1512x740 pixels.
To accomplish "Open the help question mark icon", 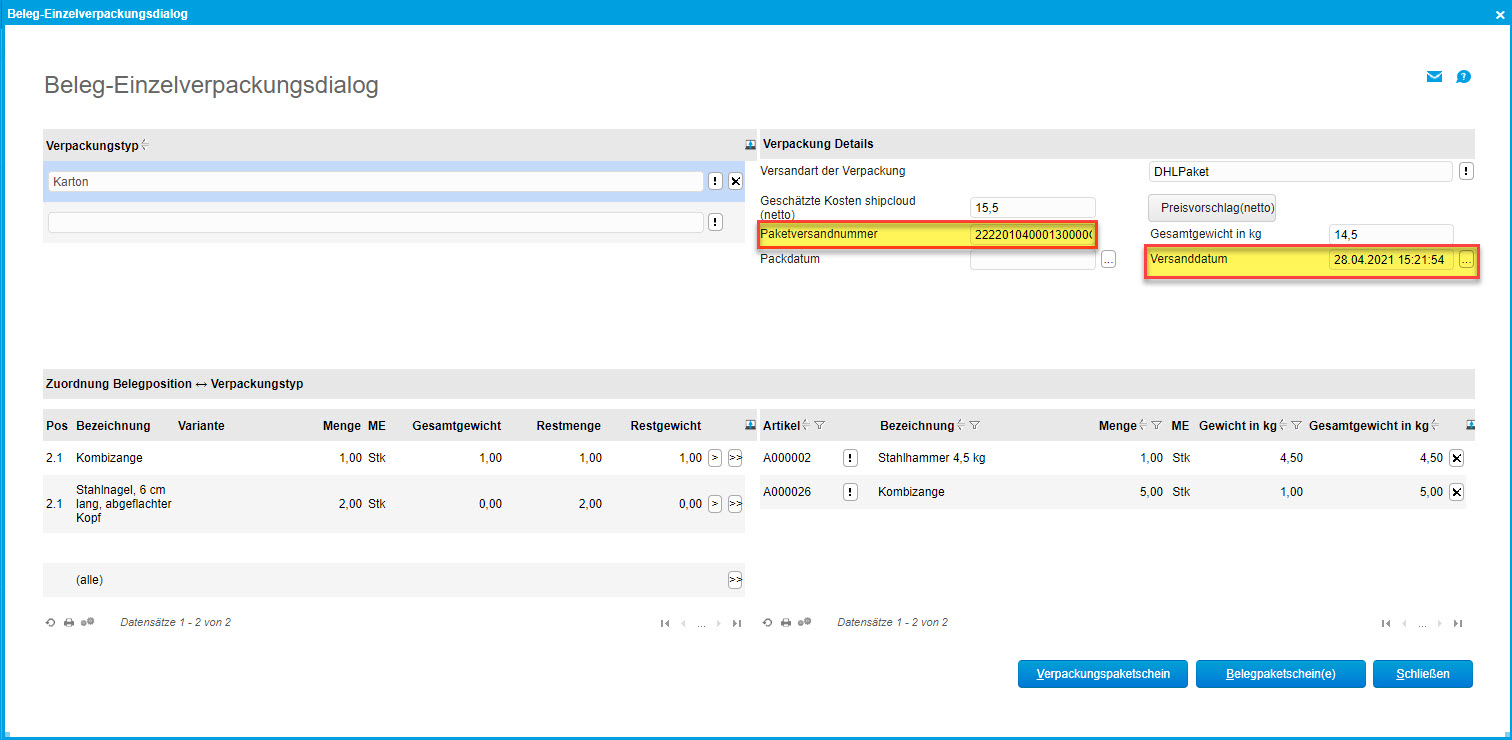I will (1464, 77).
